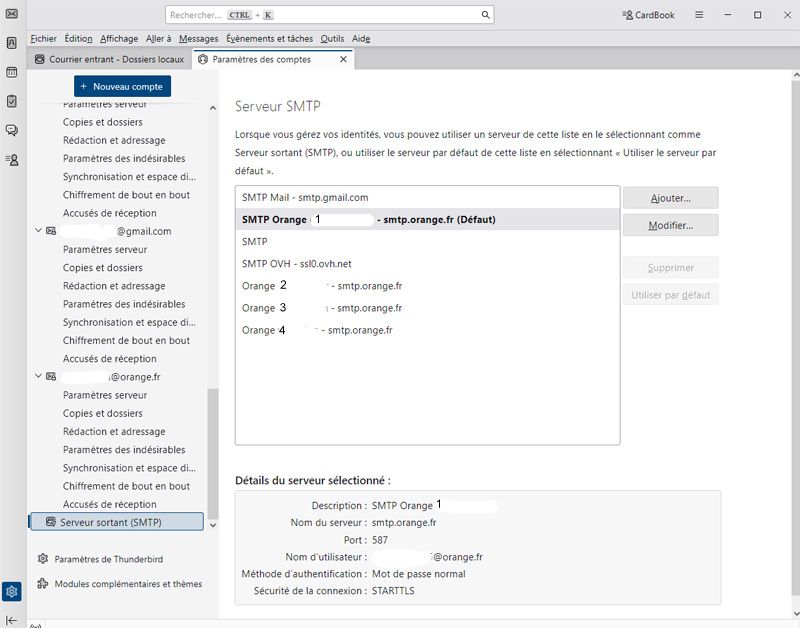Screen dimensions: 800x628
Task: Open Synchronisation et espace under orange.fr
Action: (x=129, y=468)
